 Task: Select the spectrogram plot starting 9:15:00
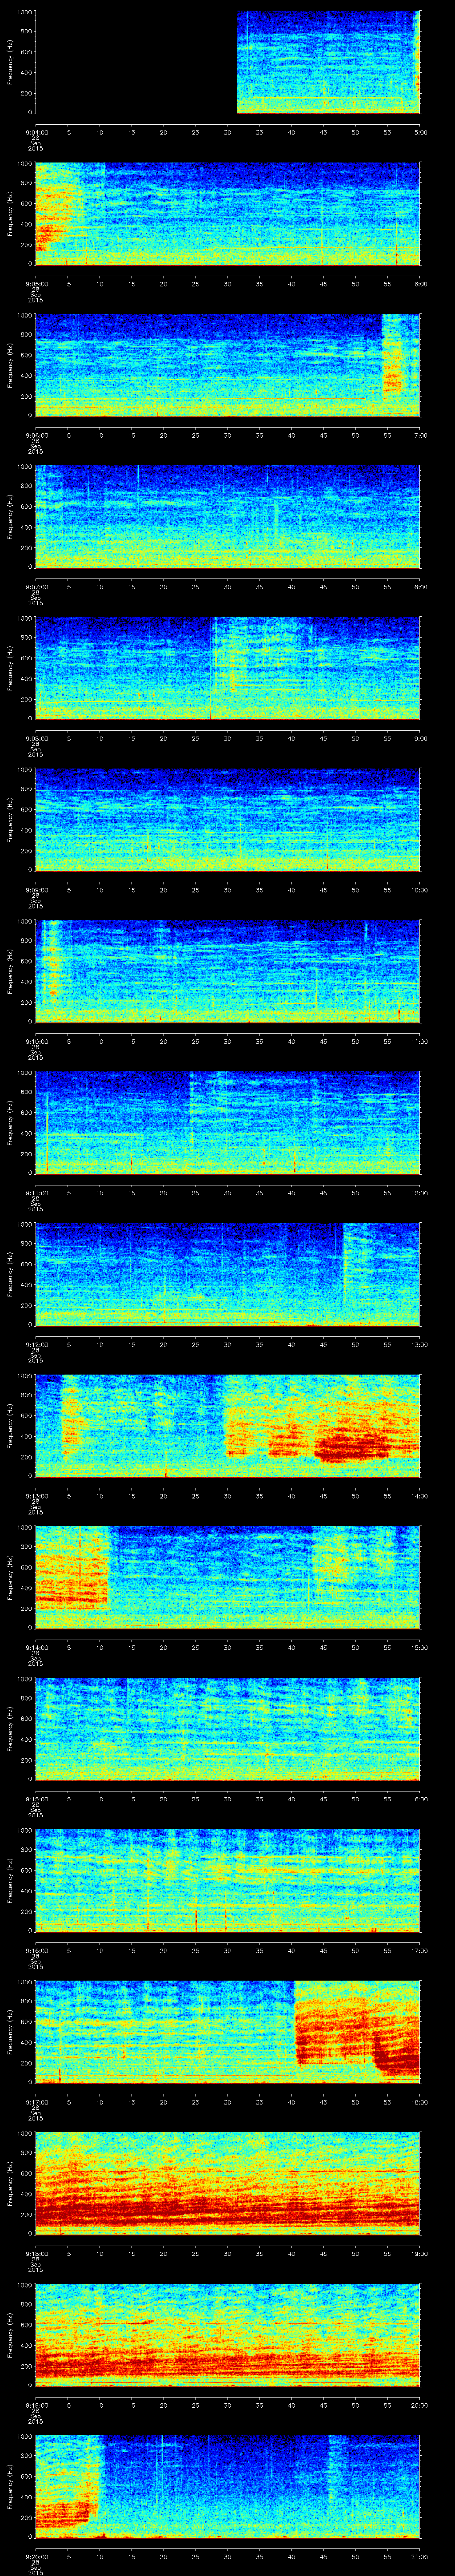228,1729
